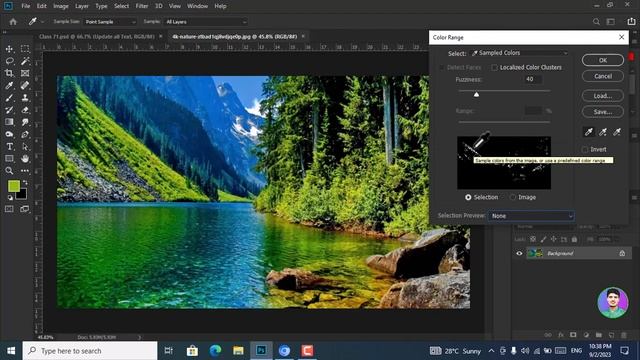640x360 pixels.
Task: Click the Fuzziness value field
Action: pyautogui.click(x=533, y=79)
